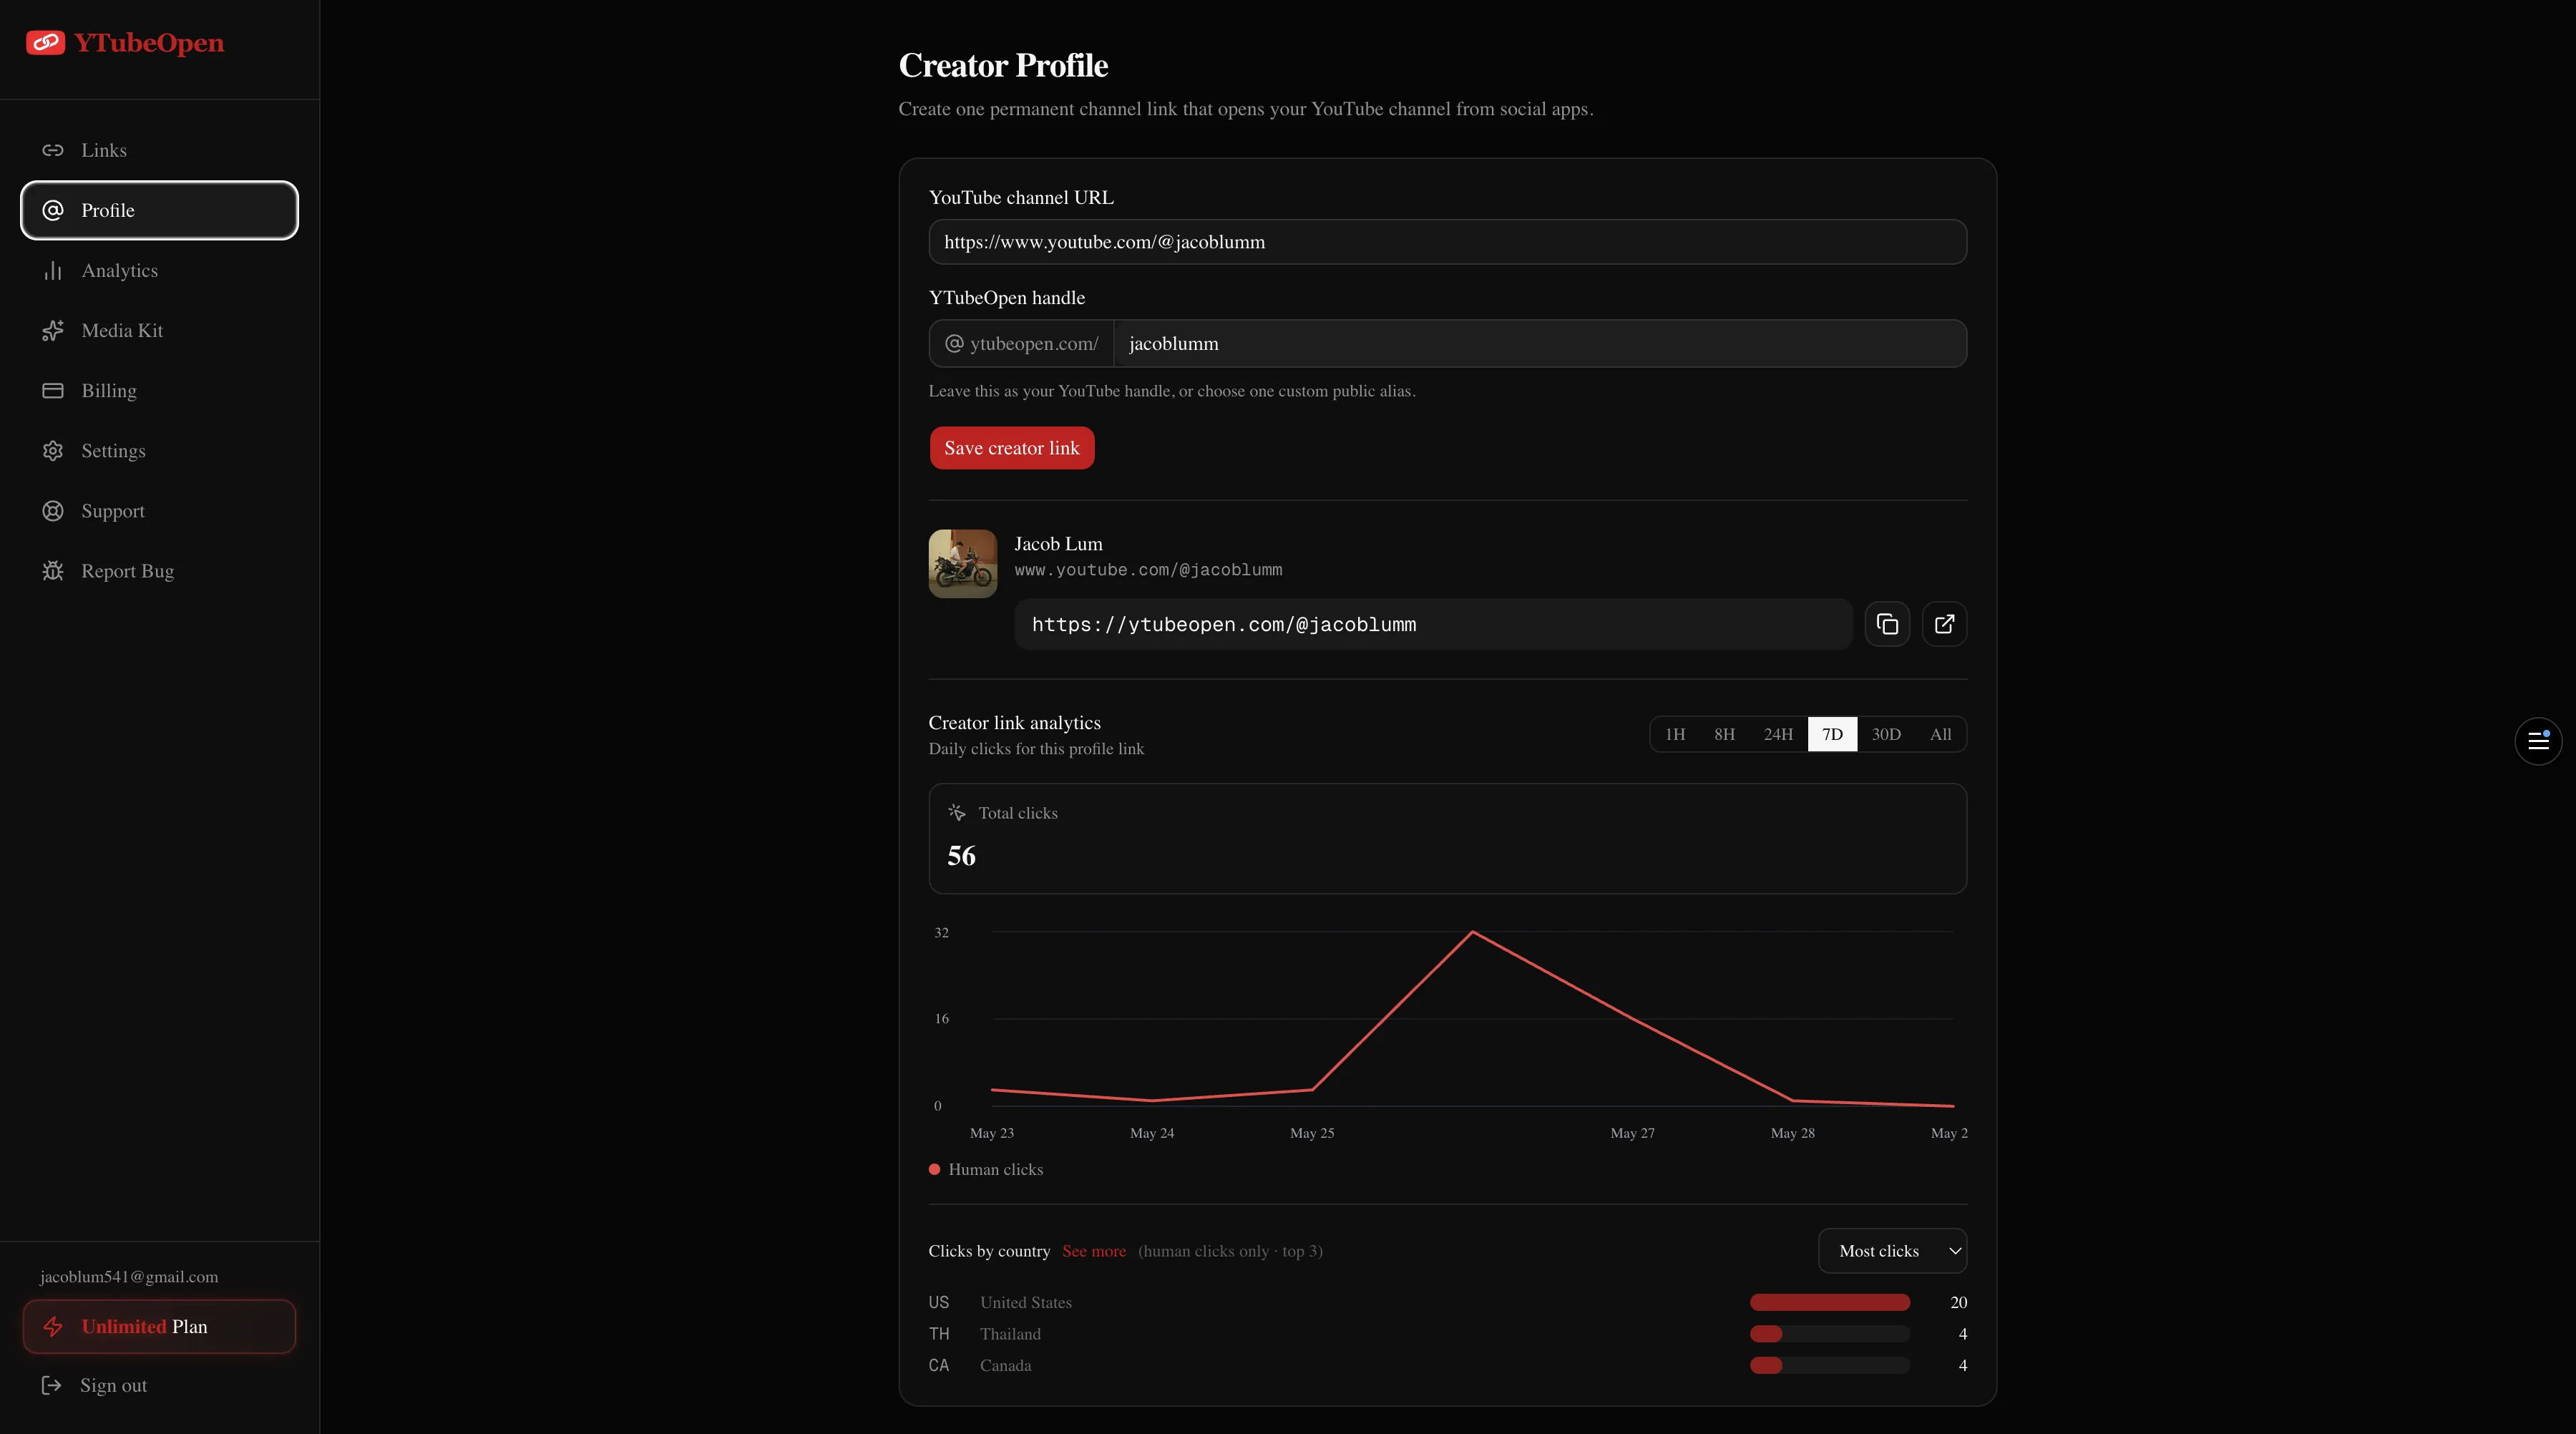The height and width of the screenshot is (1434, 2576).
Task: Open the Links page from sidebar
Action: 160,150
